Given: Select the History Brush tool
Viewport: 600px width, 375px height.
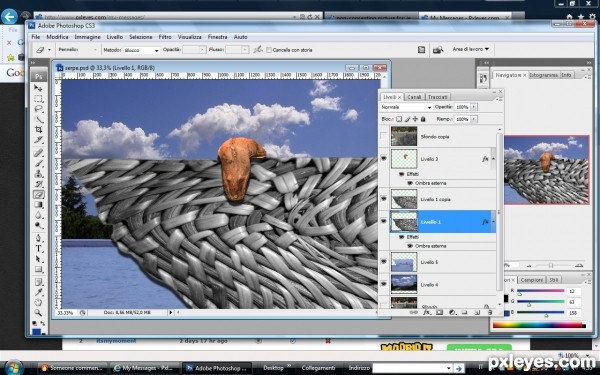Looking at the screenshot, I should click(x=38, y=184).
